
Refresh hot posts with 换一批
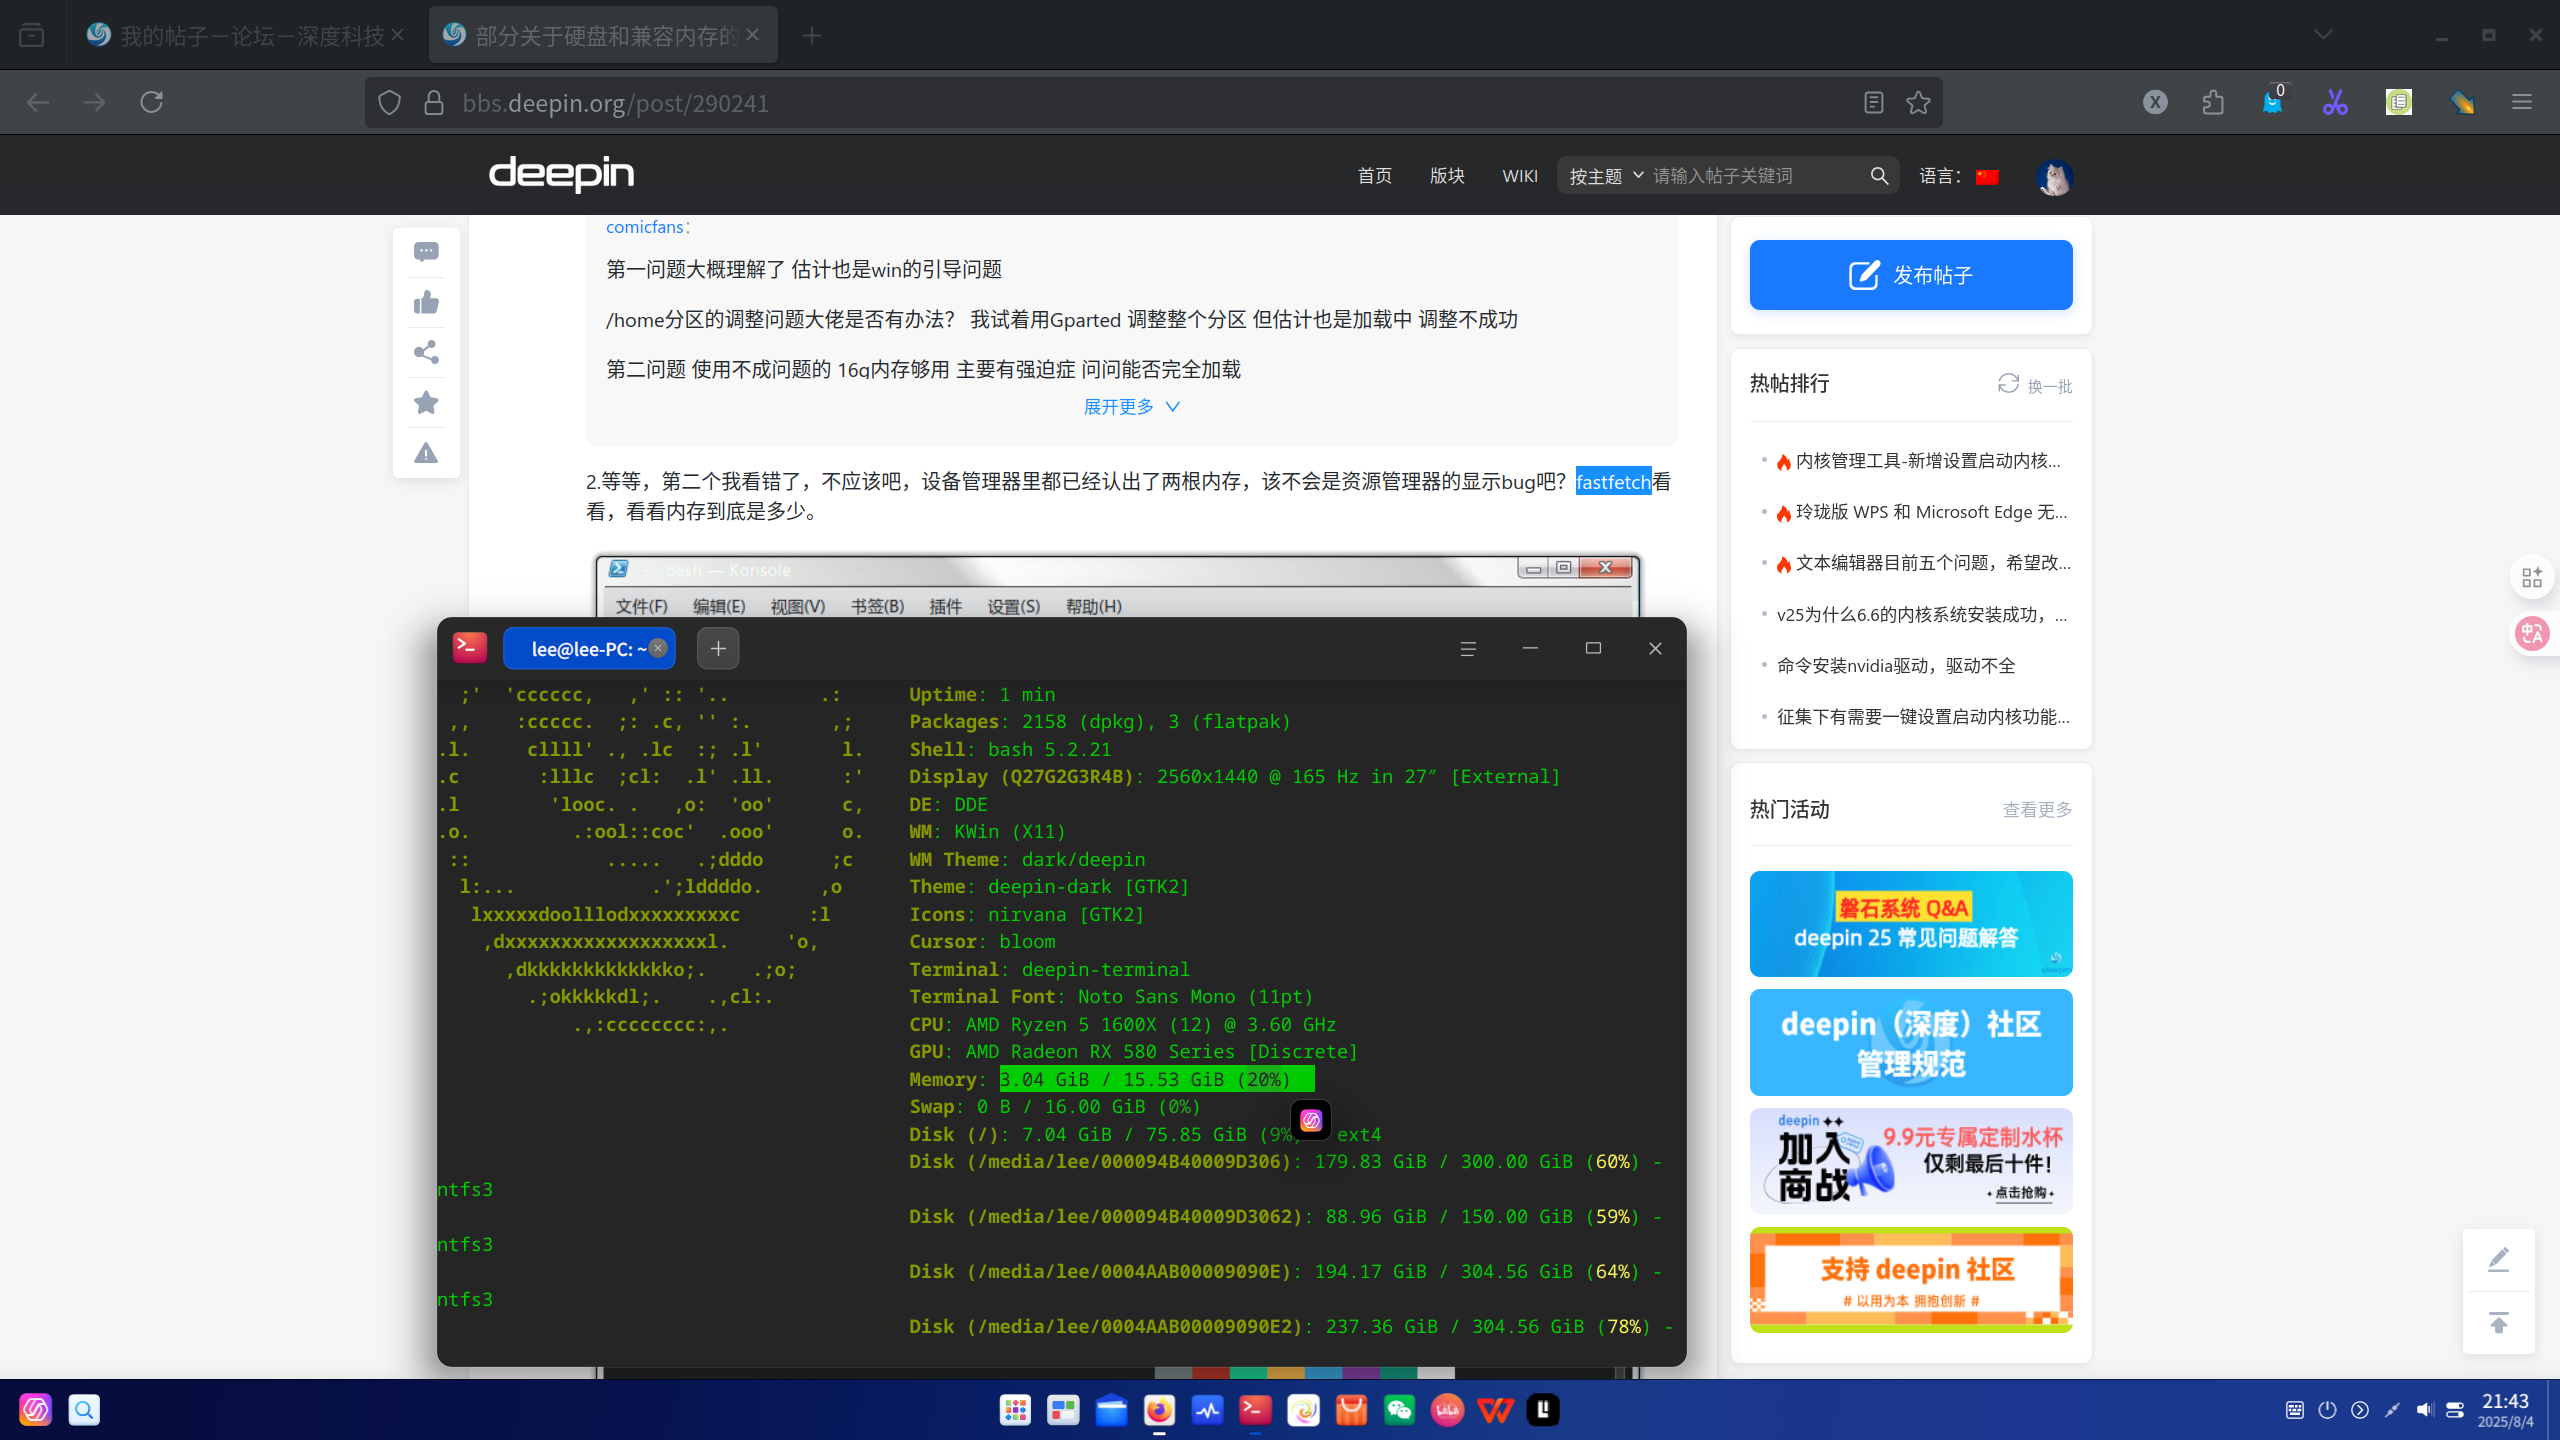coord(2035,385)
